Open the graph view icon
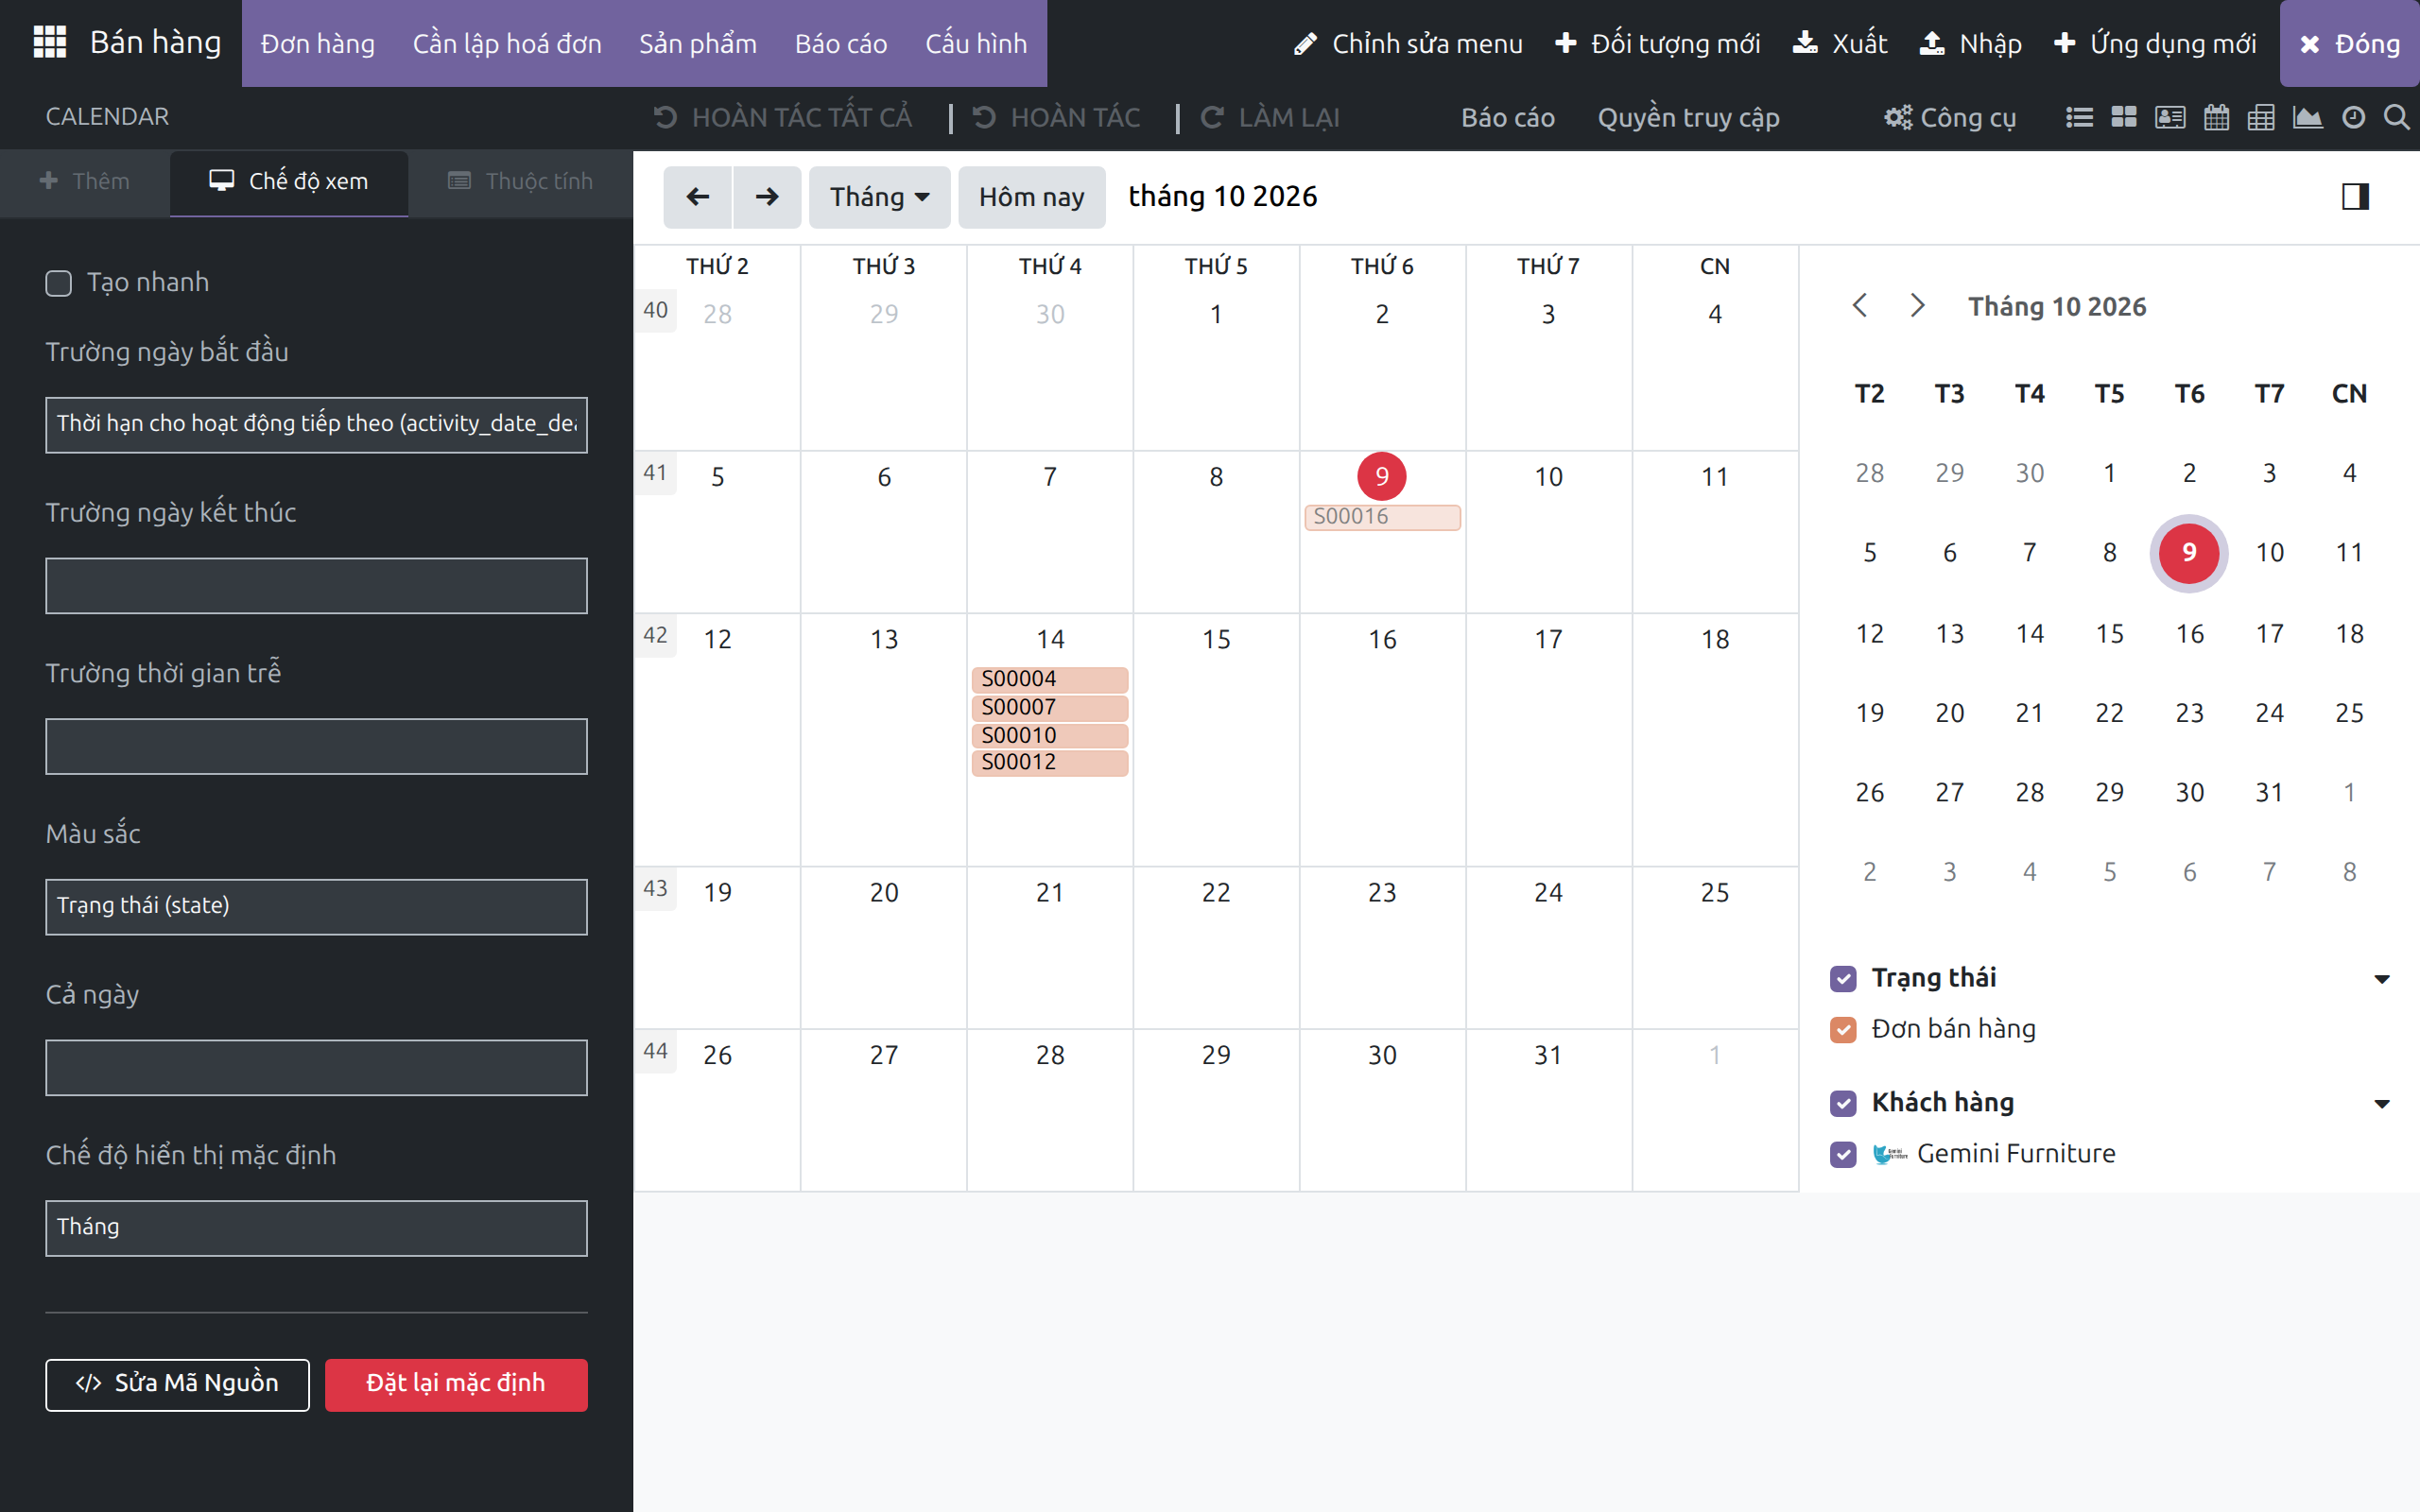2420x1512 pixels. tap(2307, 118)
